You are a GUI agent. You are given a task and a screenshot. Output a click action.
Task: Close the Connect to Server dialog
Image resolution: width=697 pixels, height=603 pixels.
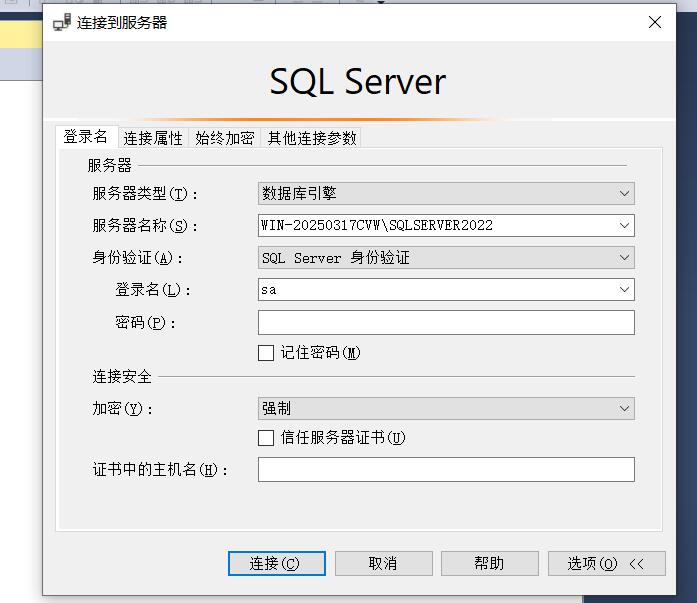654,22
